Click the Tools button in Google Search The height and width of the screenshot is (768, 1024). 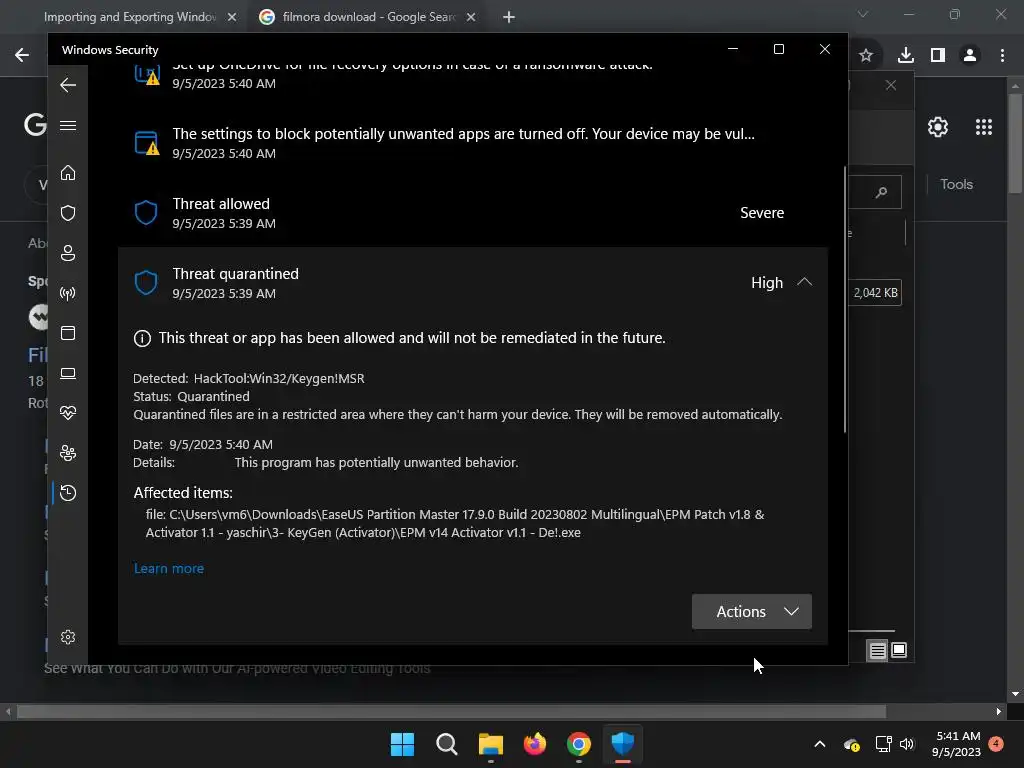pos(957,184)
